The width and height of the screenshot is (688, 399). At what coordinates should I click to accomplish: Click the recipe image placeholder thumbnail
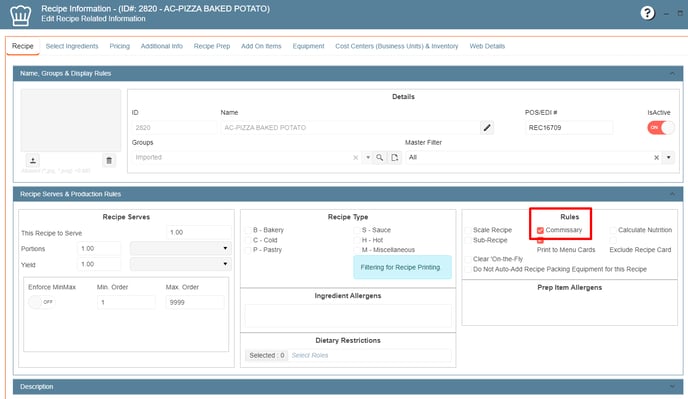click(71, 120)
